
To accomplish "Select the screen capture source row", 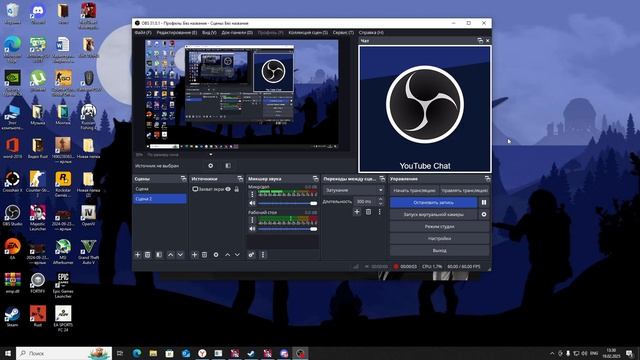I will pyautogui.click(x=216, y=189).
